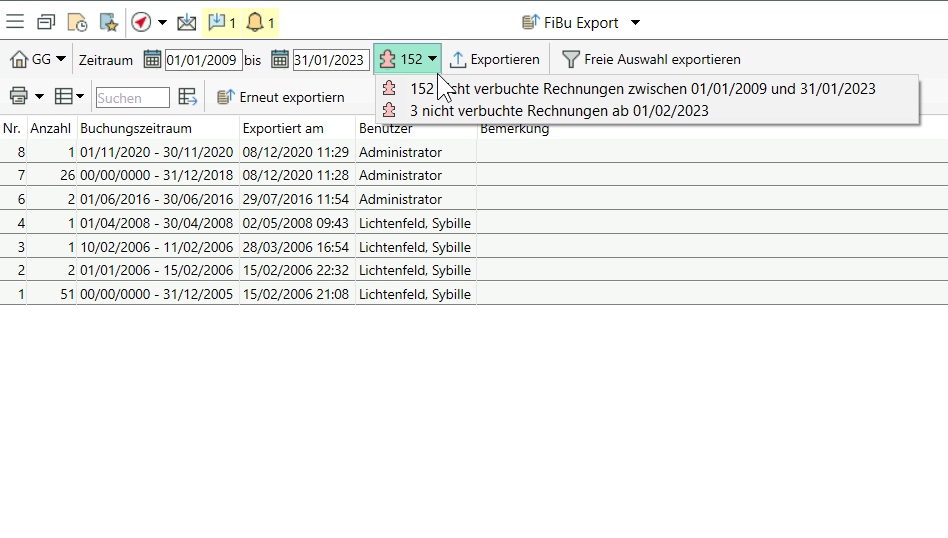Screen dimensions: 948x538
Task: Open the start date calendar picker
Action: [152, 60]
